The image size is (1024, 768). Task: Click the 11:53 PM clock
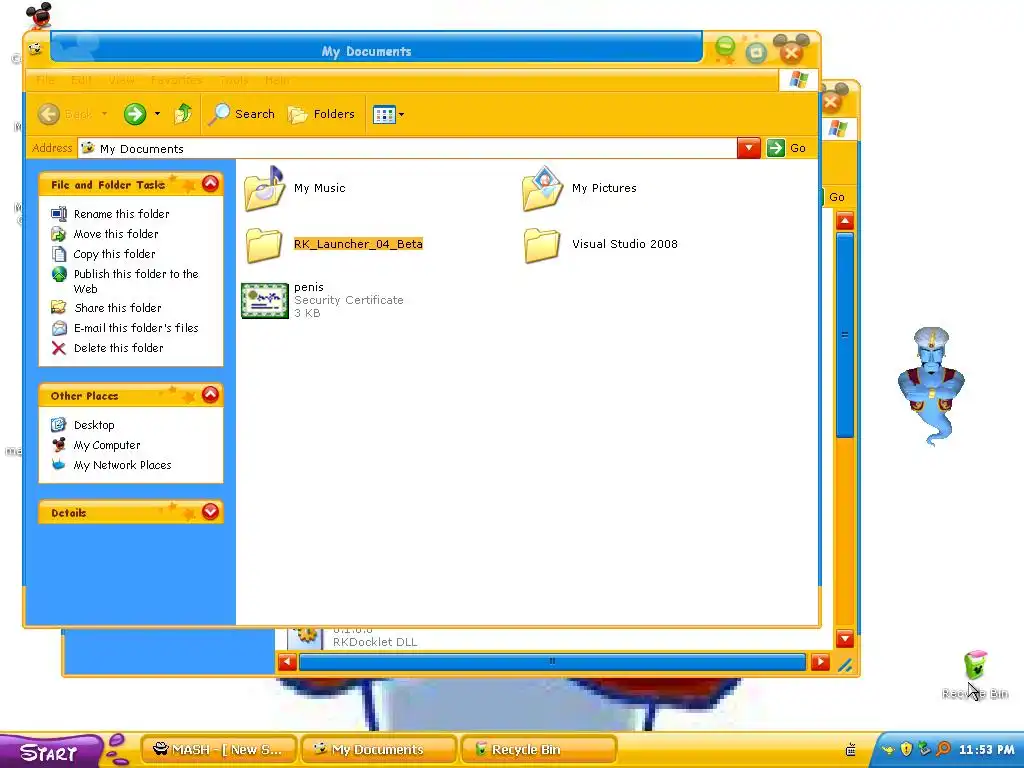click(x=986, y=750)
